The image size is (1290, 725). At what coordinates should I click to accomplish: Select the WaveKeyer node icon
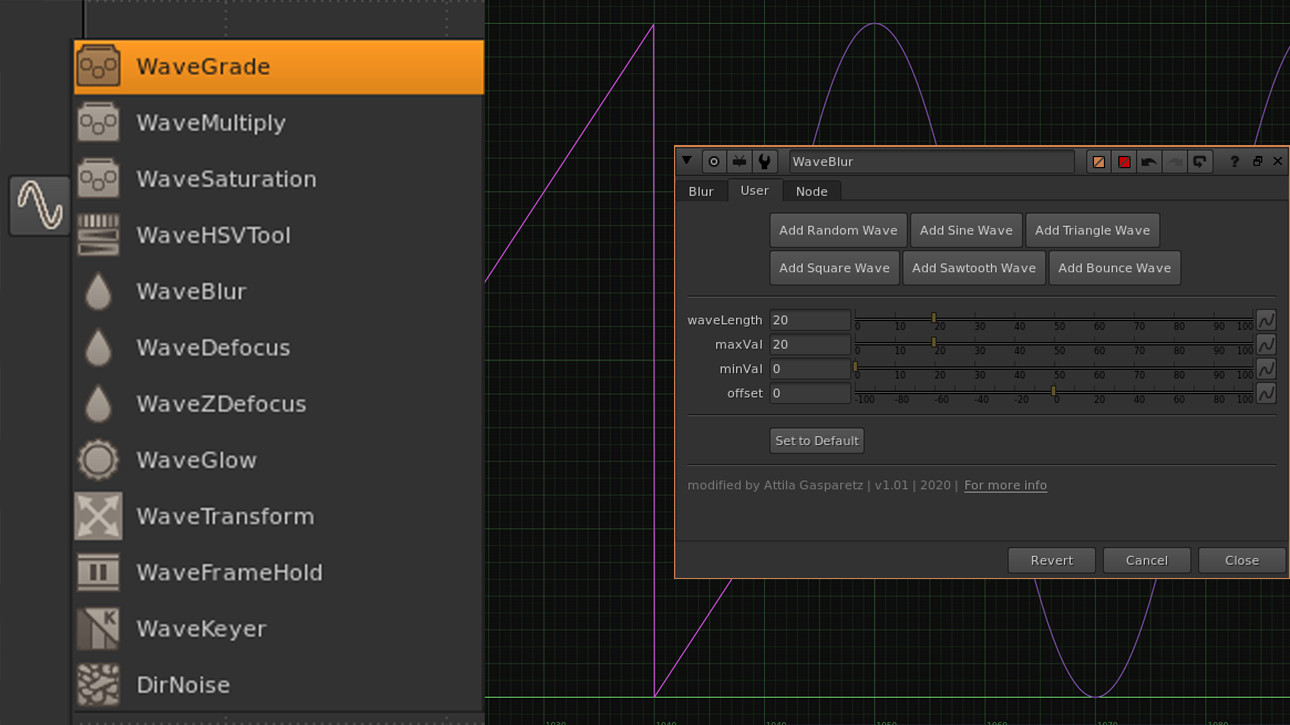pyautogui.click(x=98, y=628)
